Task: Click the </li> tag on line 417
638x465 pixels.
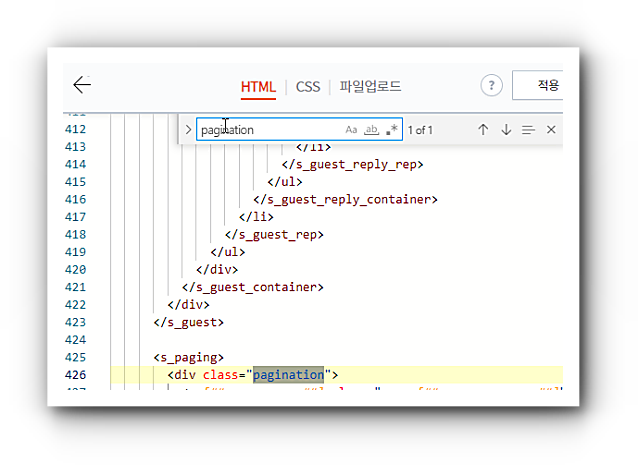Action: [256, 217]
